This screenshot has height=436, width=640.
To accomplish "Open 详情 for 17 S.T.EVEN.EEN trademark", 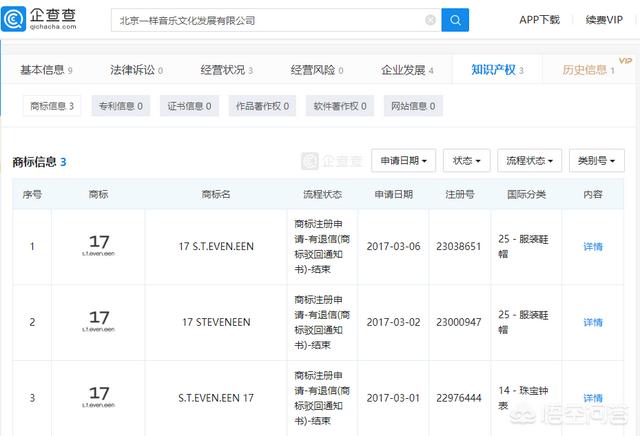I will point(593,247).
